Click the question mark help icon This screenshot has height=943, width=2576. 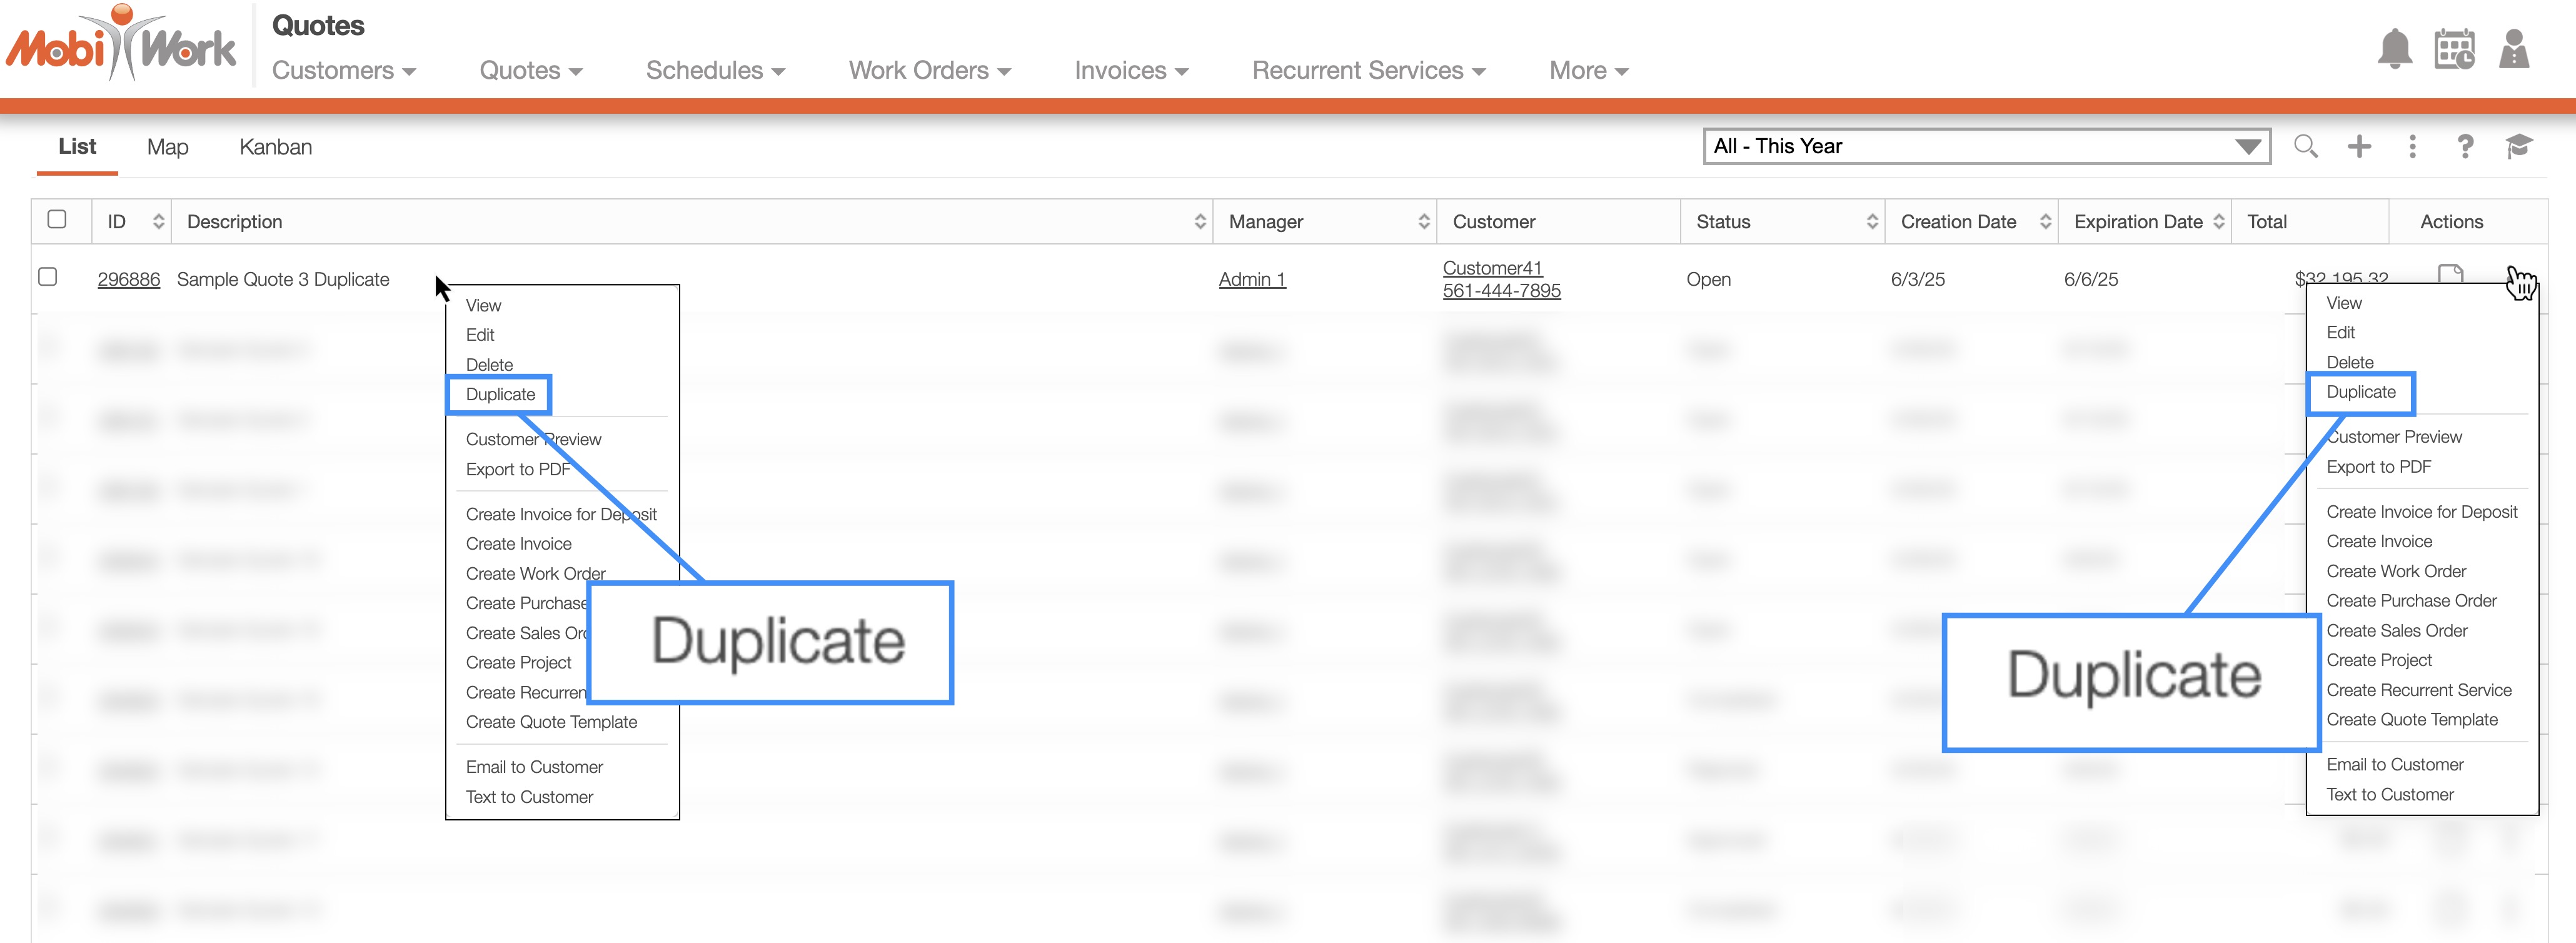pyautogui.click(x=2465, y=147)
